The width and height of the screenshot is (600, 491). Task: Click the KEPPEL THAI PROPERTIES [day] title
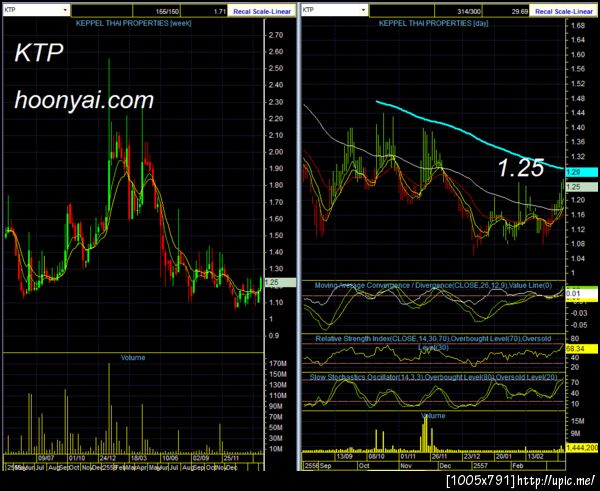[x=434, y=23]
